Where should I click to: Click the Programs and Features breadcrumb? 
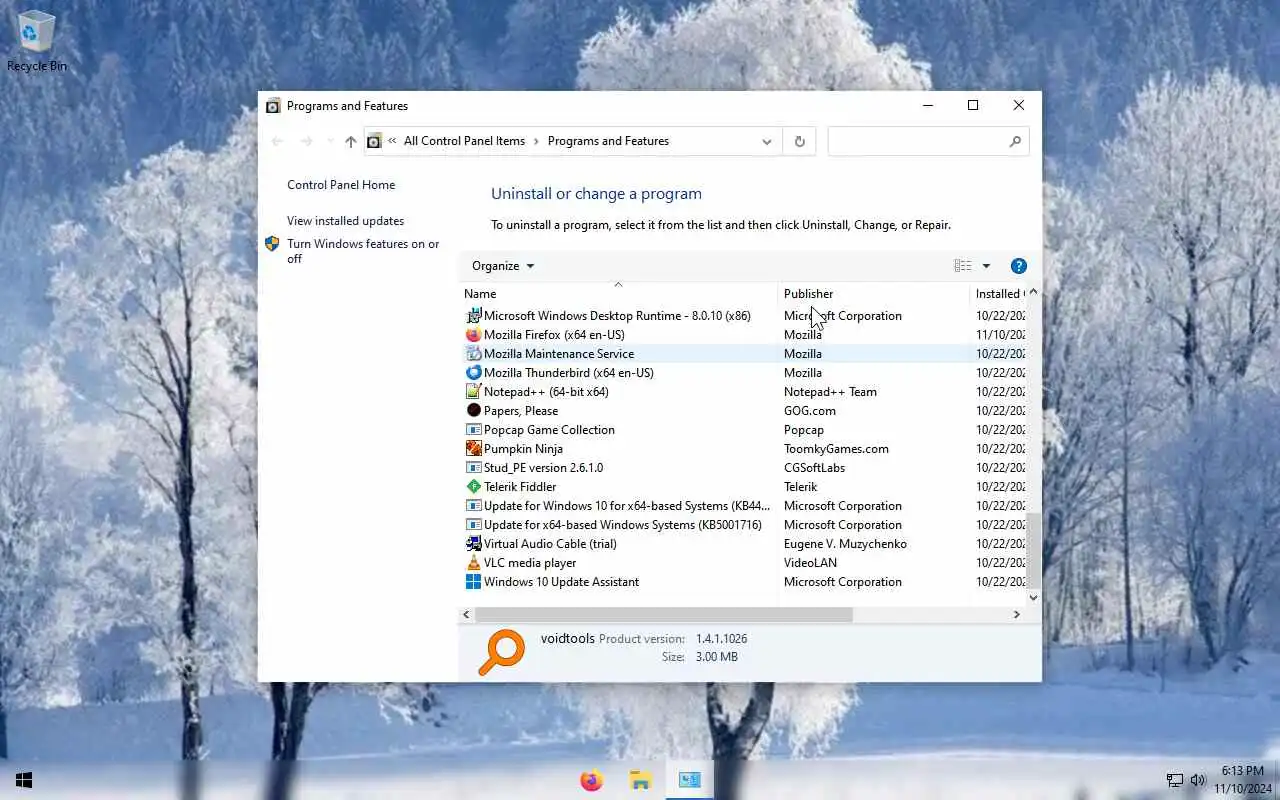pyautogui.click(x=608, y=141)
